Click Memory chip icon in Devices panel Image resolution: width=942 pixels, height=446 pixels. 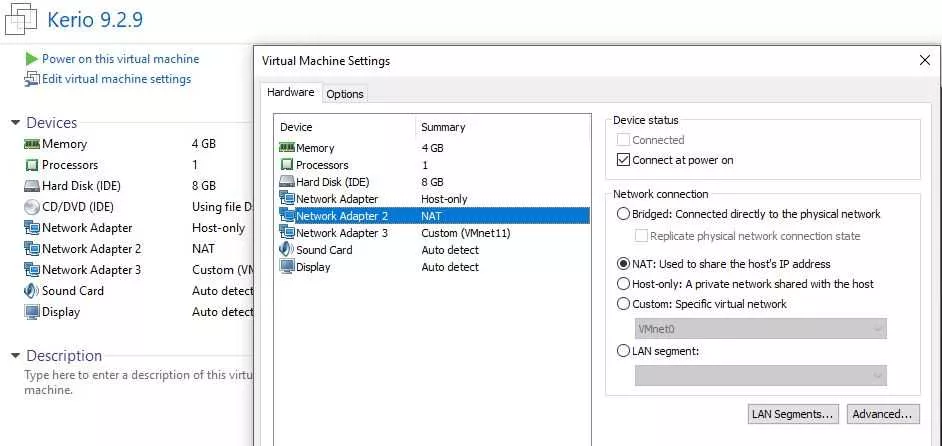31,144
